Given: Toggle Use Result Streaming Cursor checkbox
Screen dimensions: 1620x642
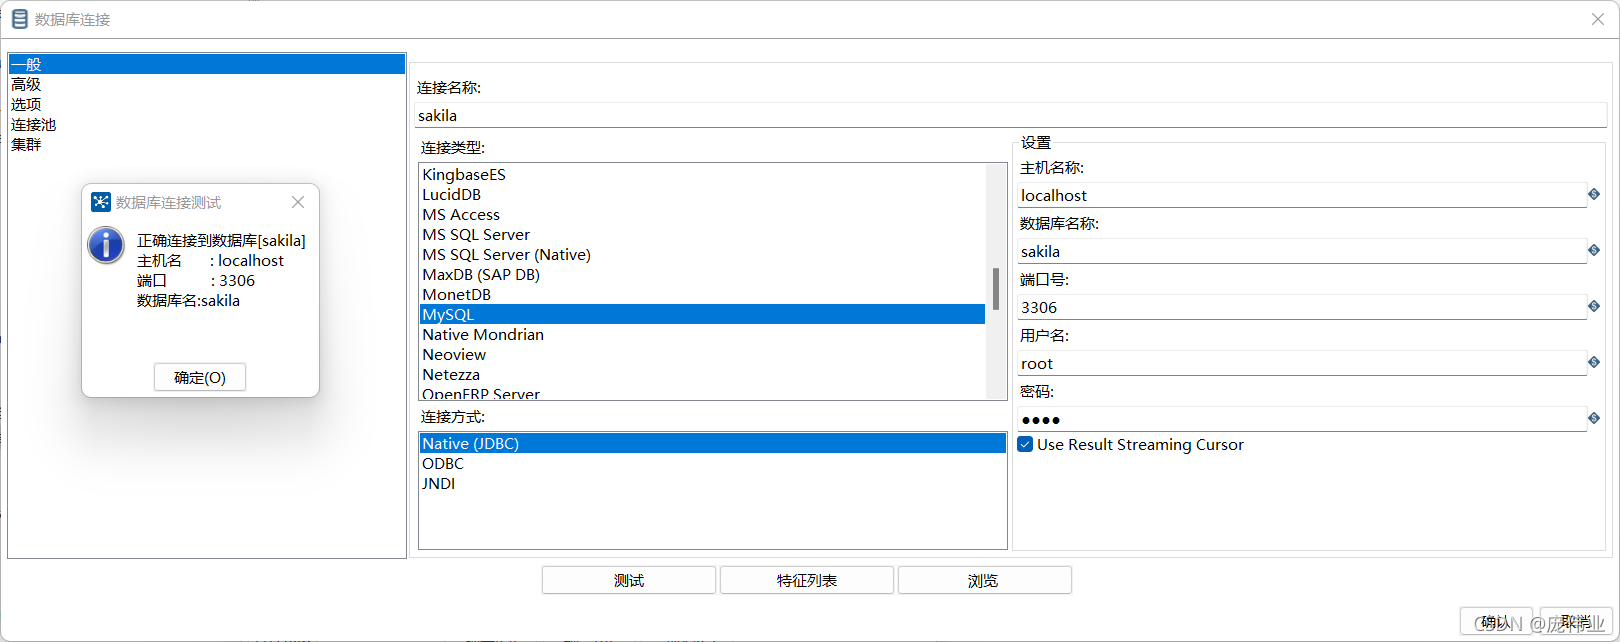Looking at the screenshot, I should click(x=1025, y=444).
